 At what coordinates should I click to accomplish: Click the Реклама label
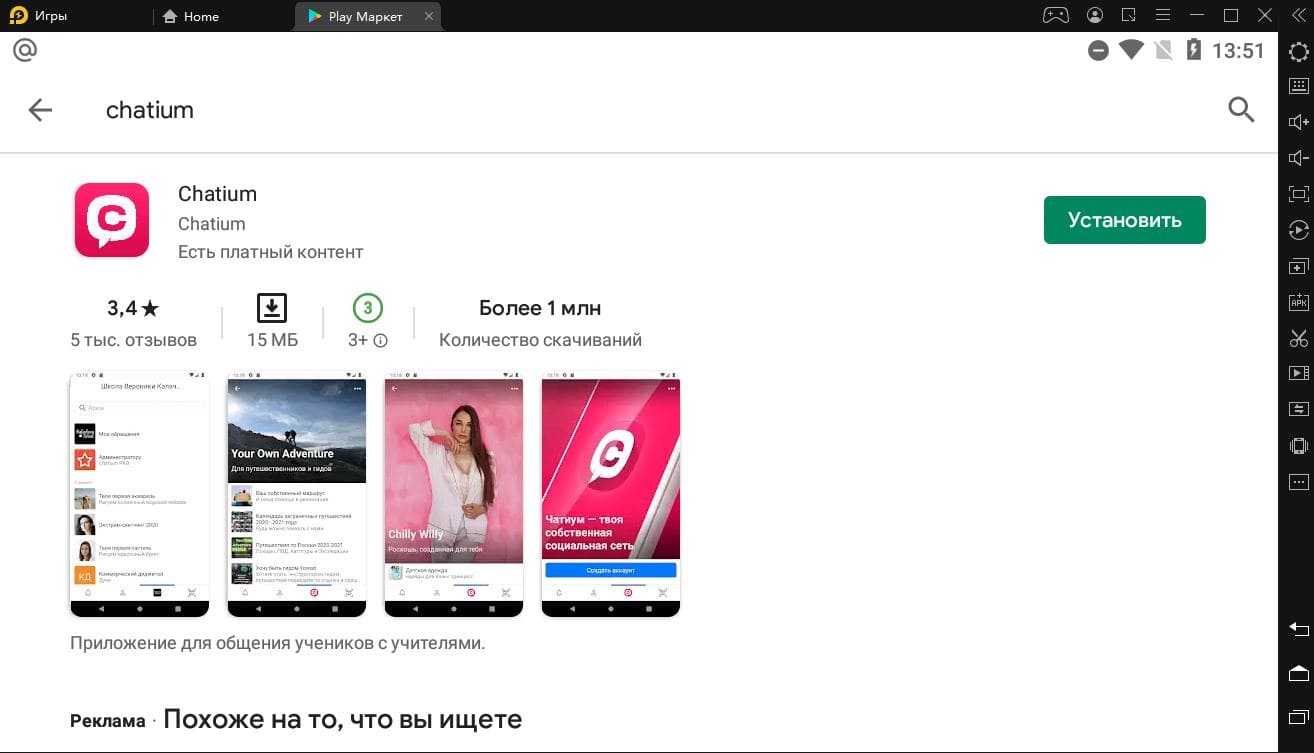pyautogui.click(x=107, y=721)
